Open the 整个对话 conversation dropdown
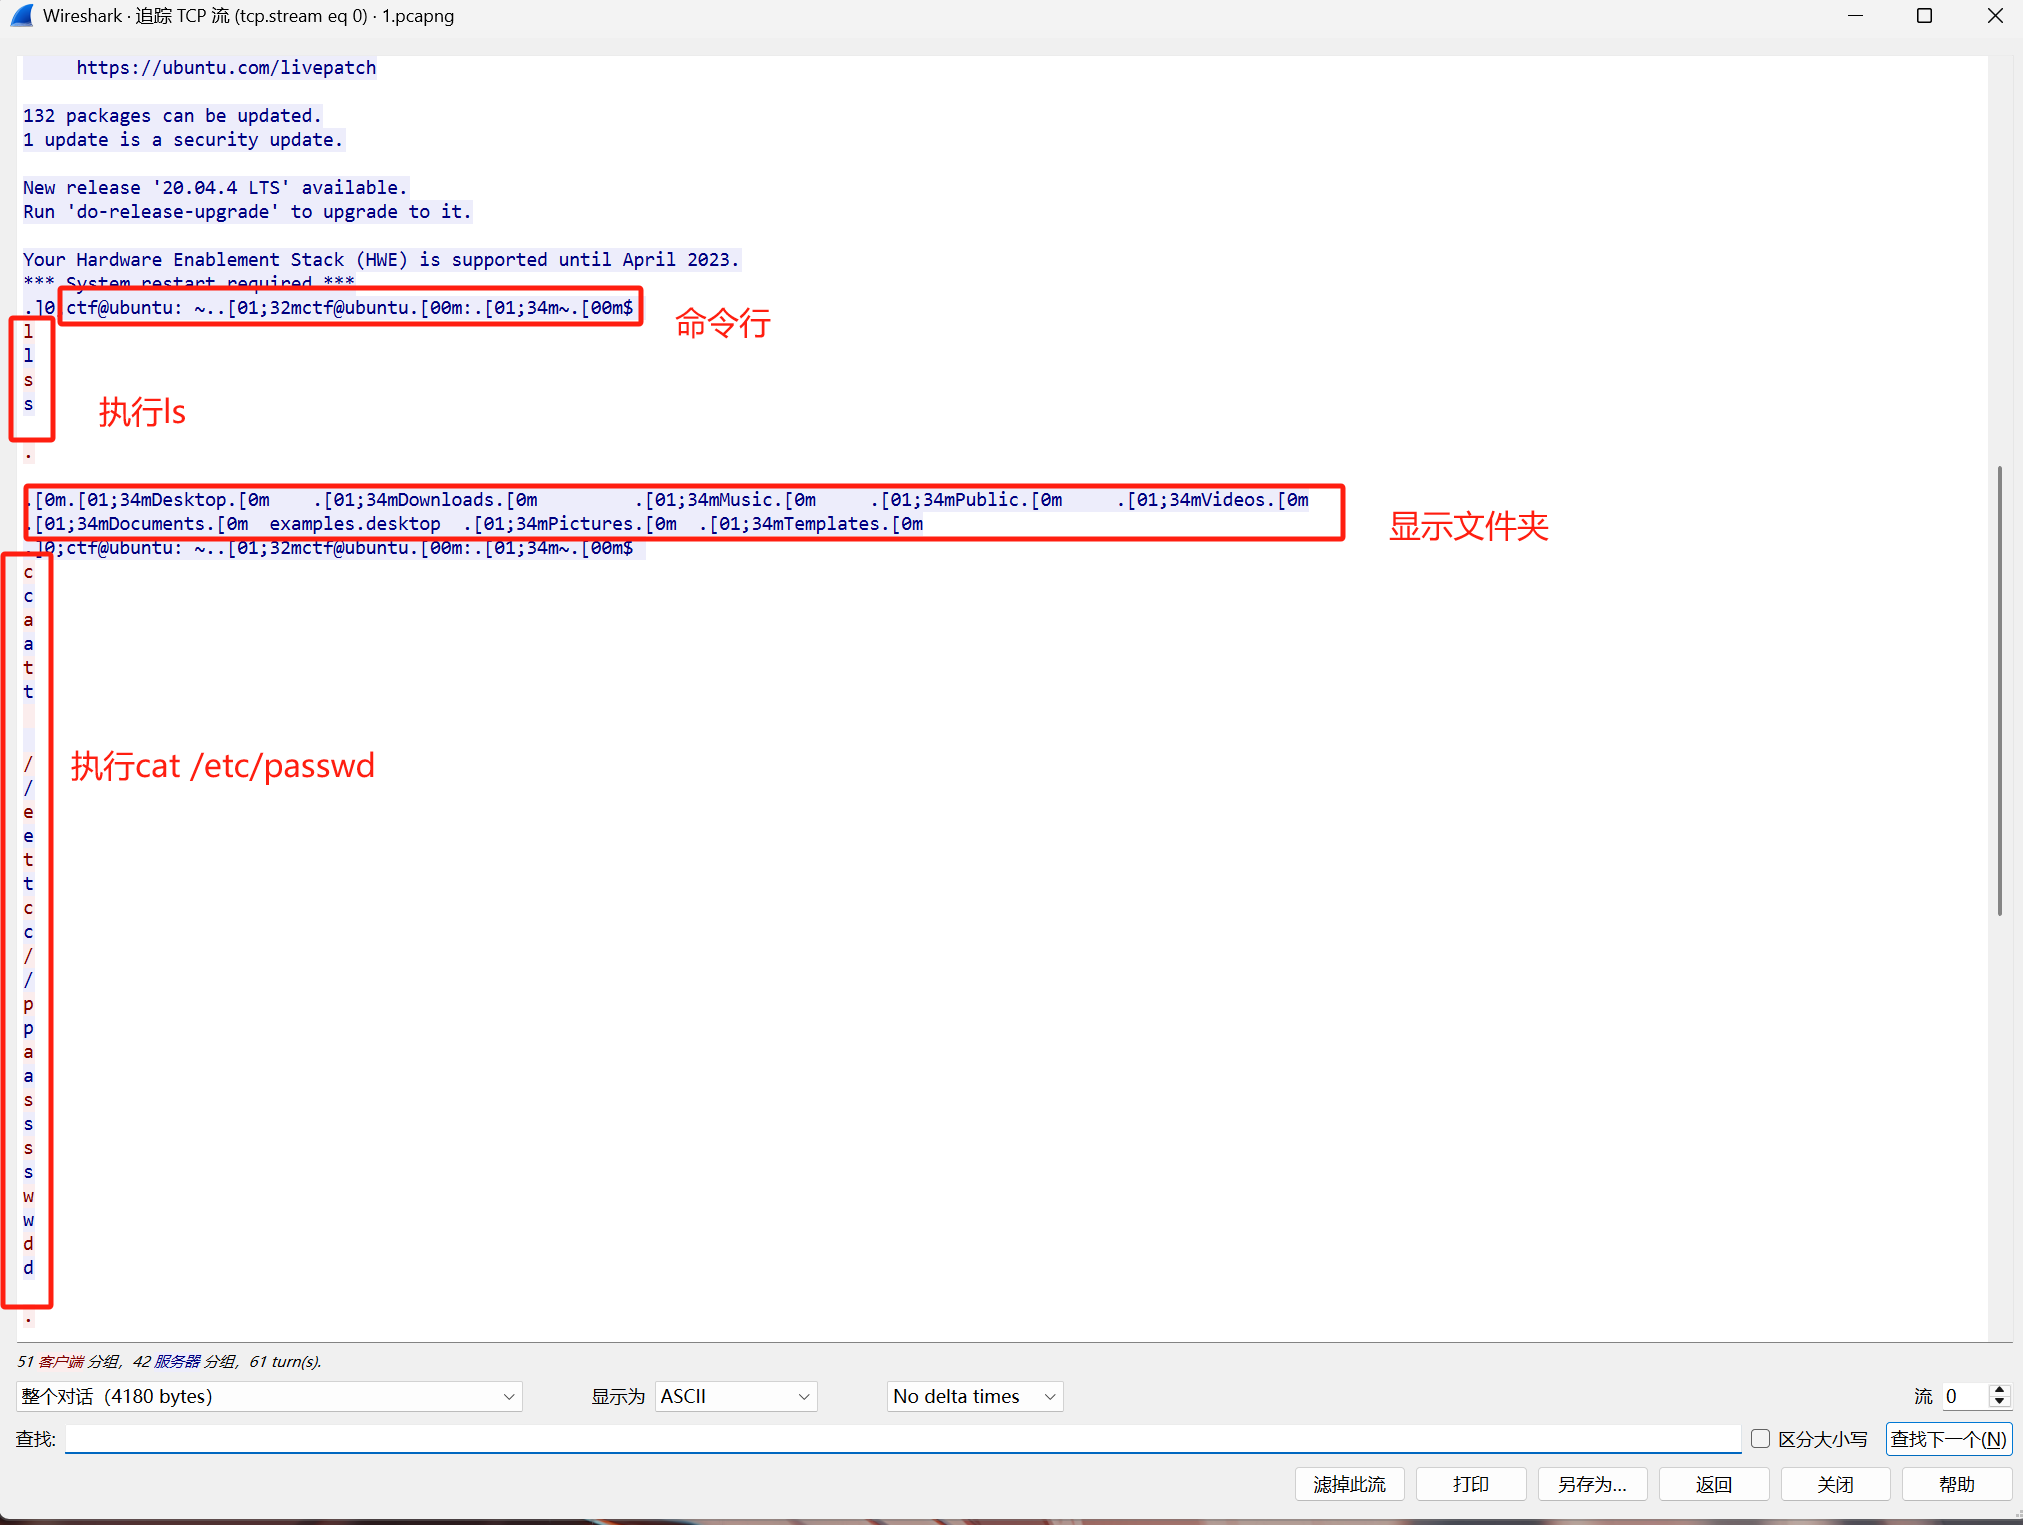The image size is (2023, 1525). click(268, 1396)
